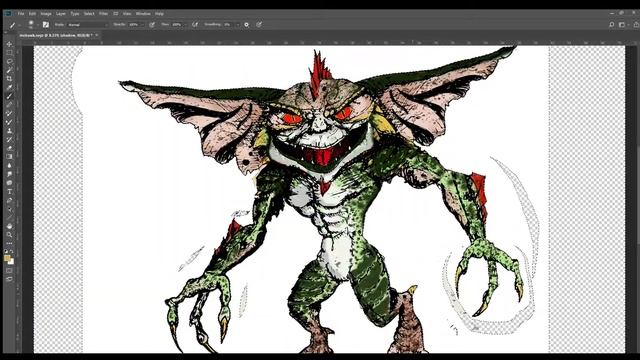Select the Eyedropper tool
640x360 pixels.
(x=9, y=87)
